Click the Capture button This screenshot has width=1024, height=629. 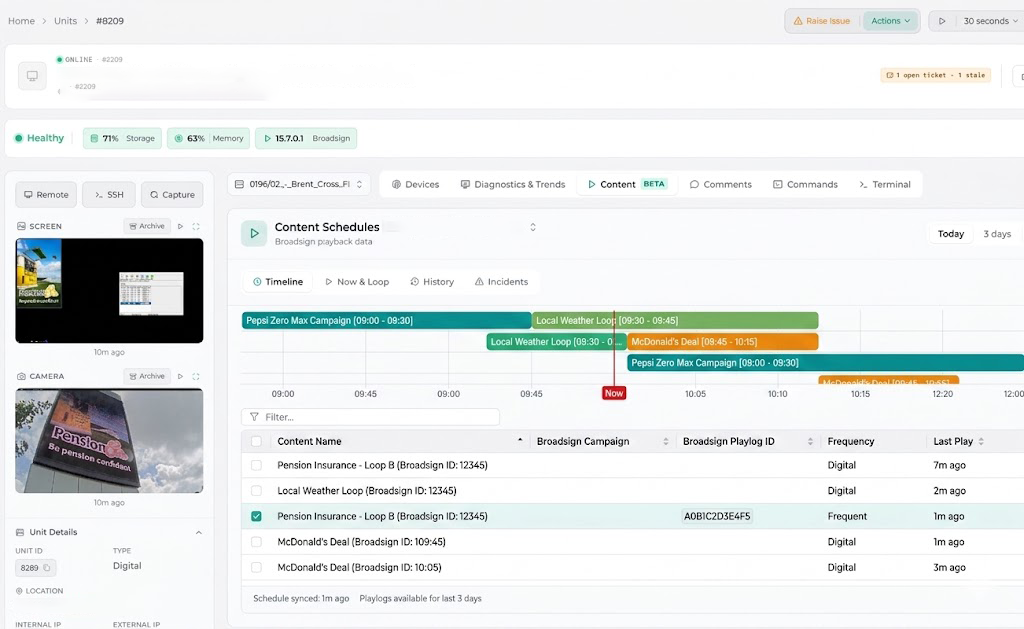[172, 195]
